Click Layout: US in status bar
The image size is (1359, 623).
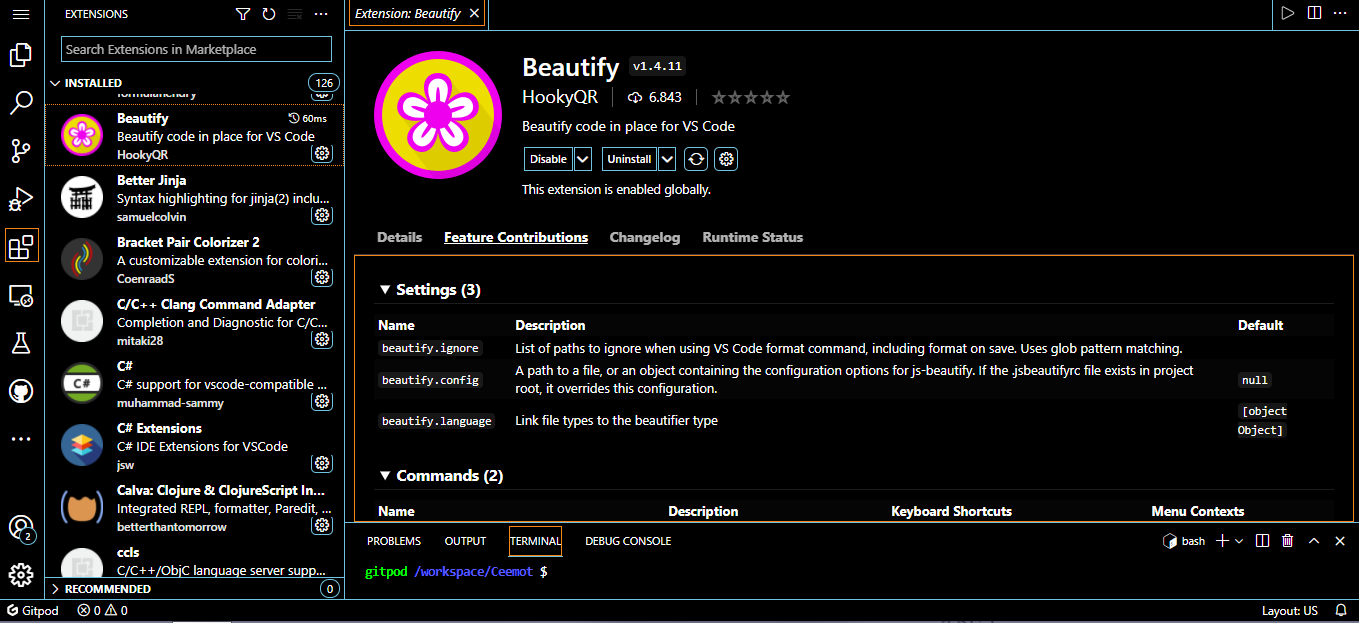tap(1290, 611)
